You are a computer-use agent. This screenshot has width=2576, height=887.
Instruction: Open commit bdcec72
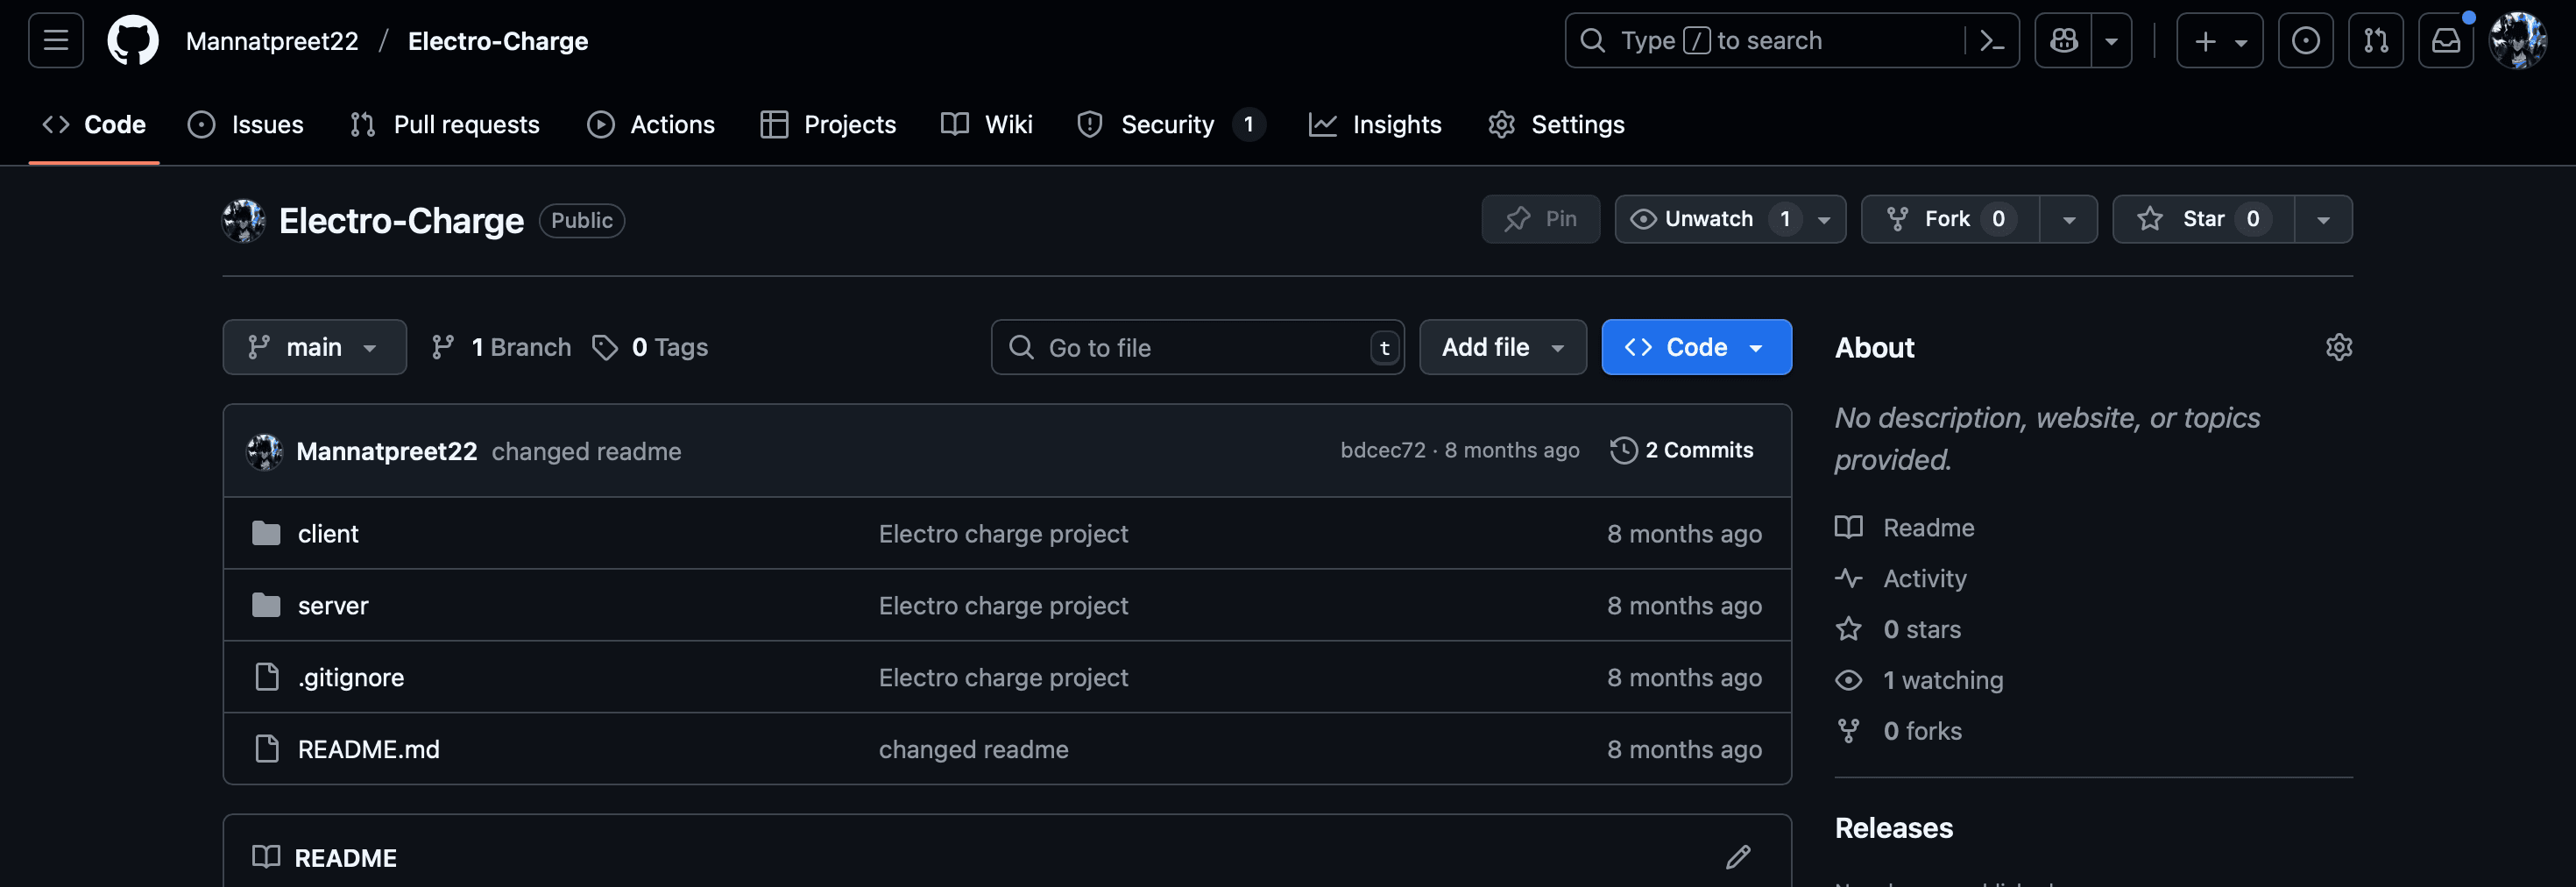click(1383, 450)
